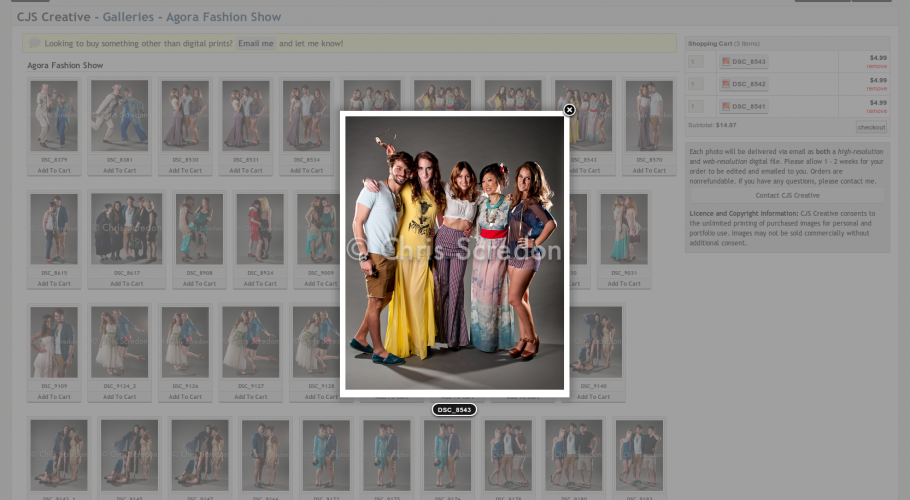Remove DSC_8543 from the shopping cart
The image size is (910, 500).
(876, 66)
